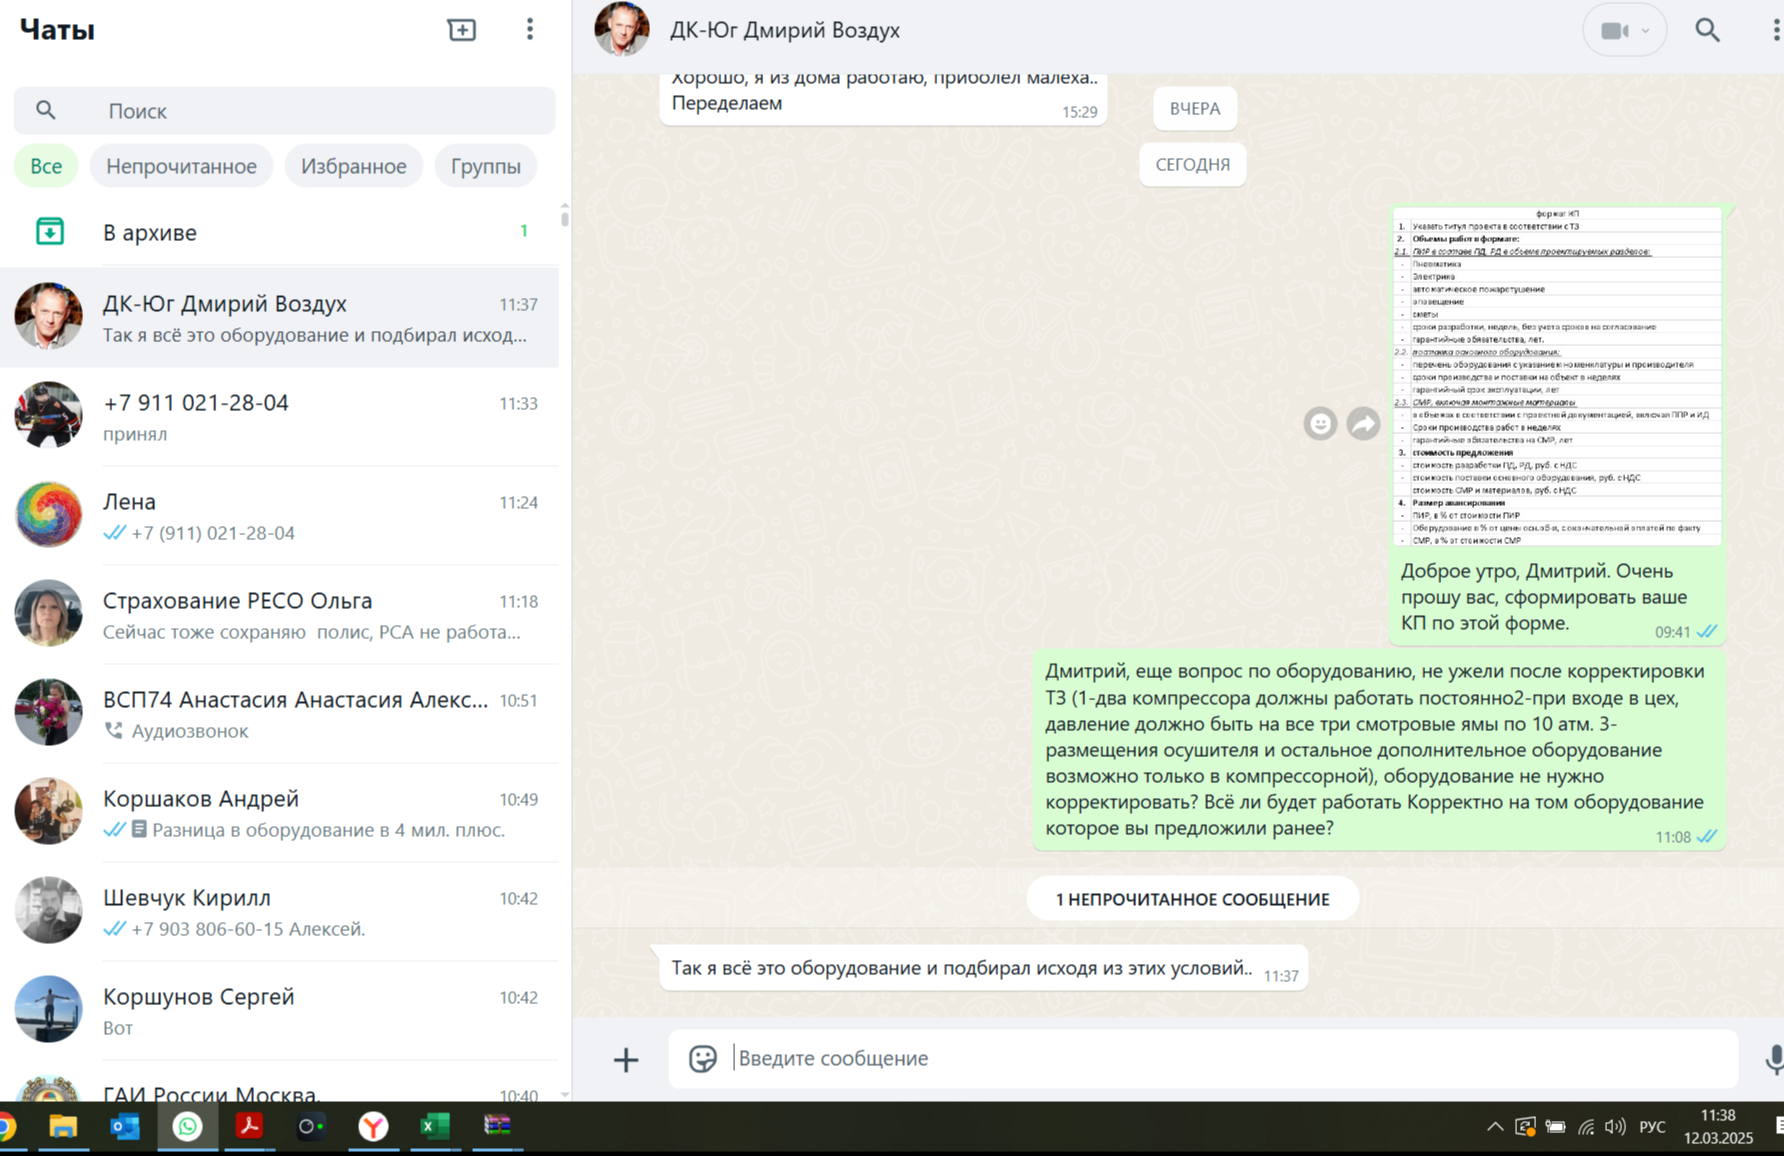Open Adobe Acrobat from the taskbar
1784x1156 pixels.
pyautogui.click(x=249, y=1127)
